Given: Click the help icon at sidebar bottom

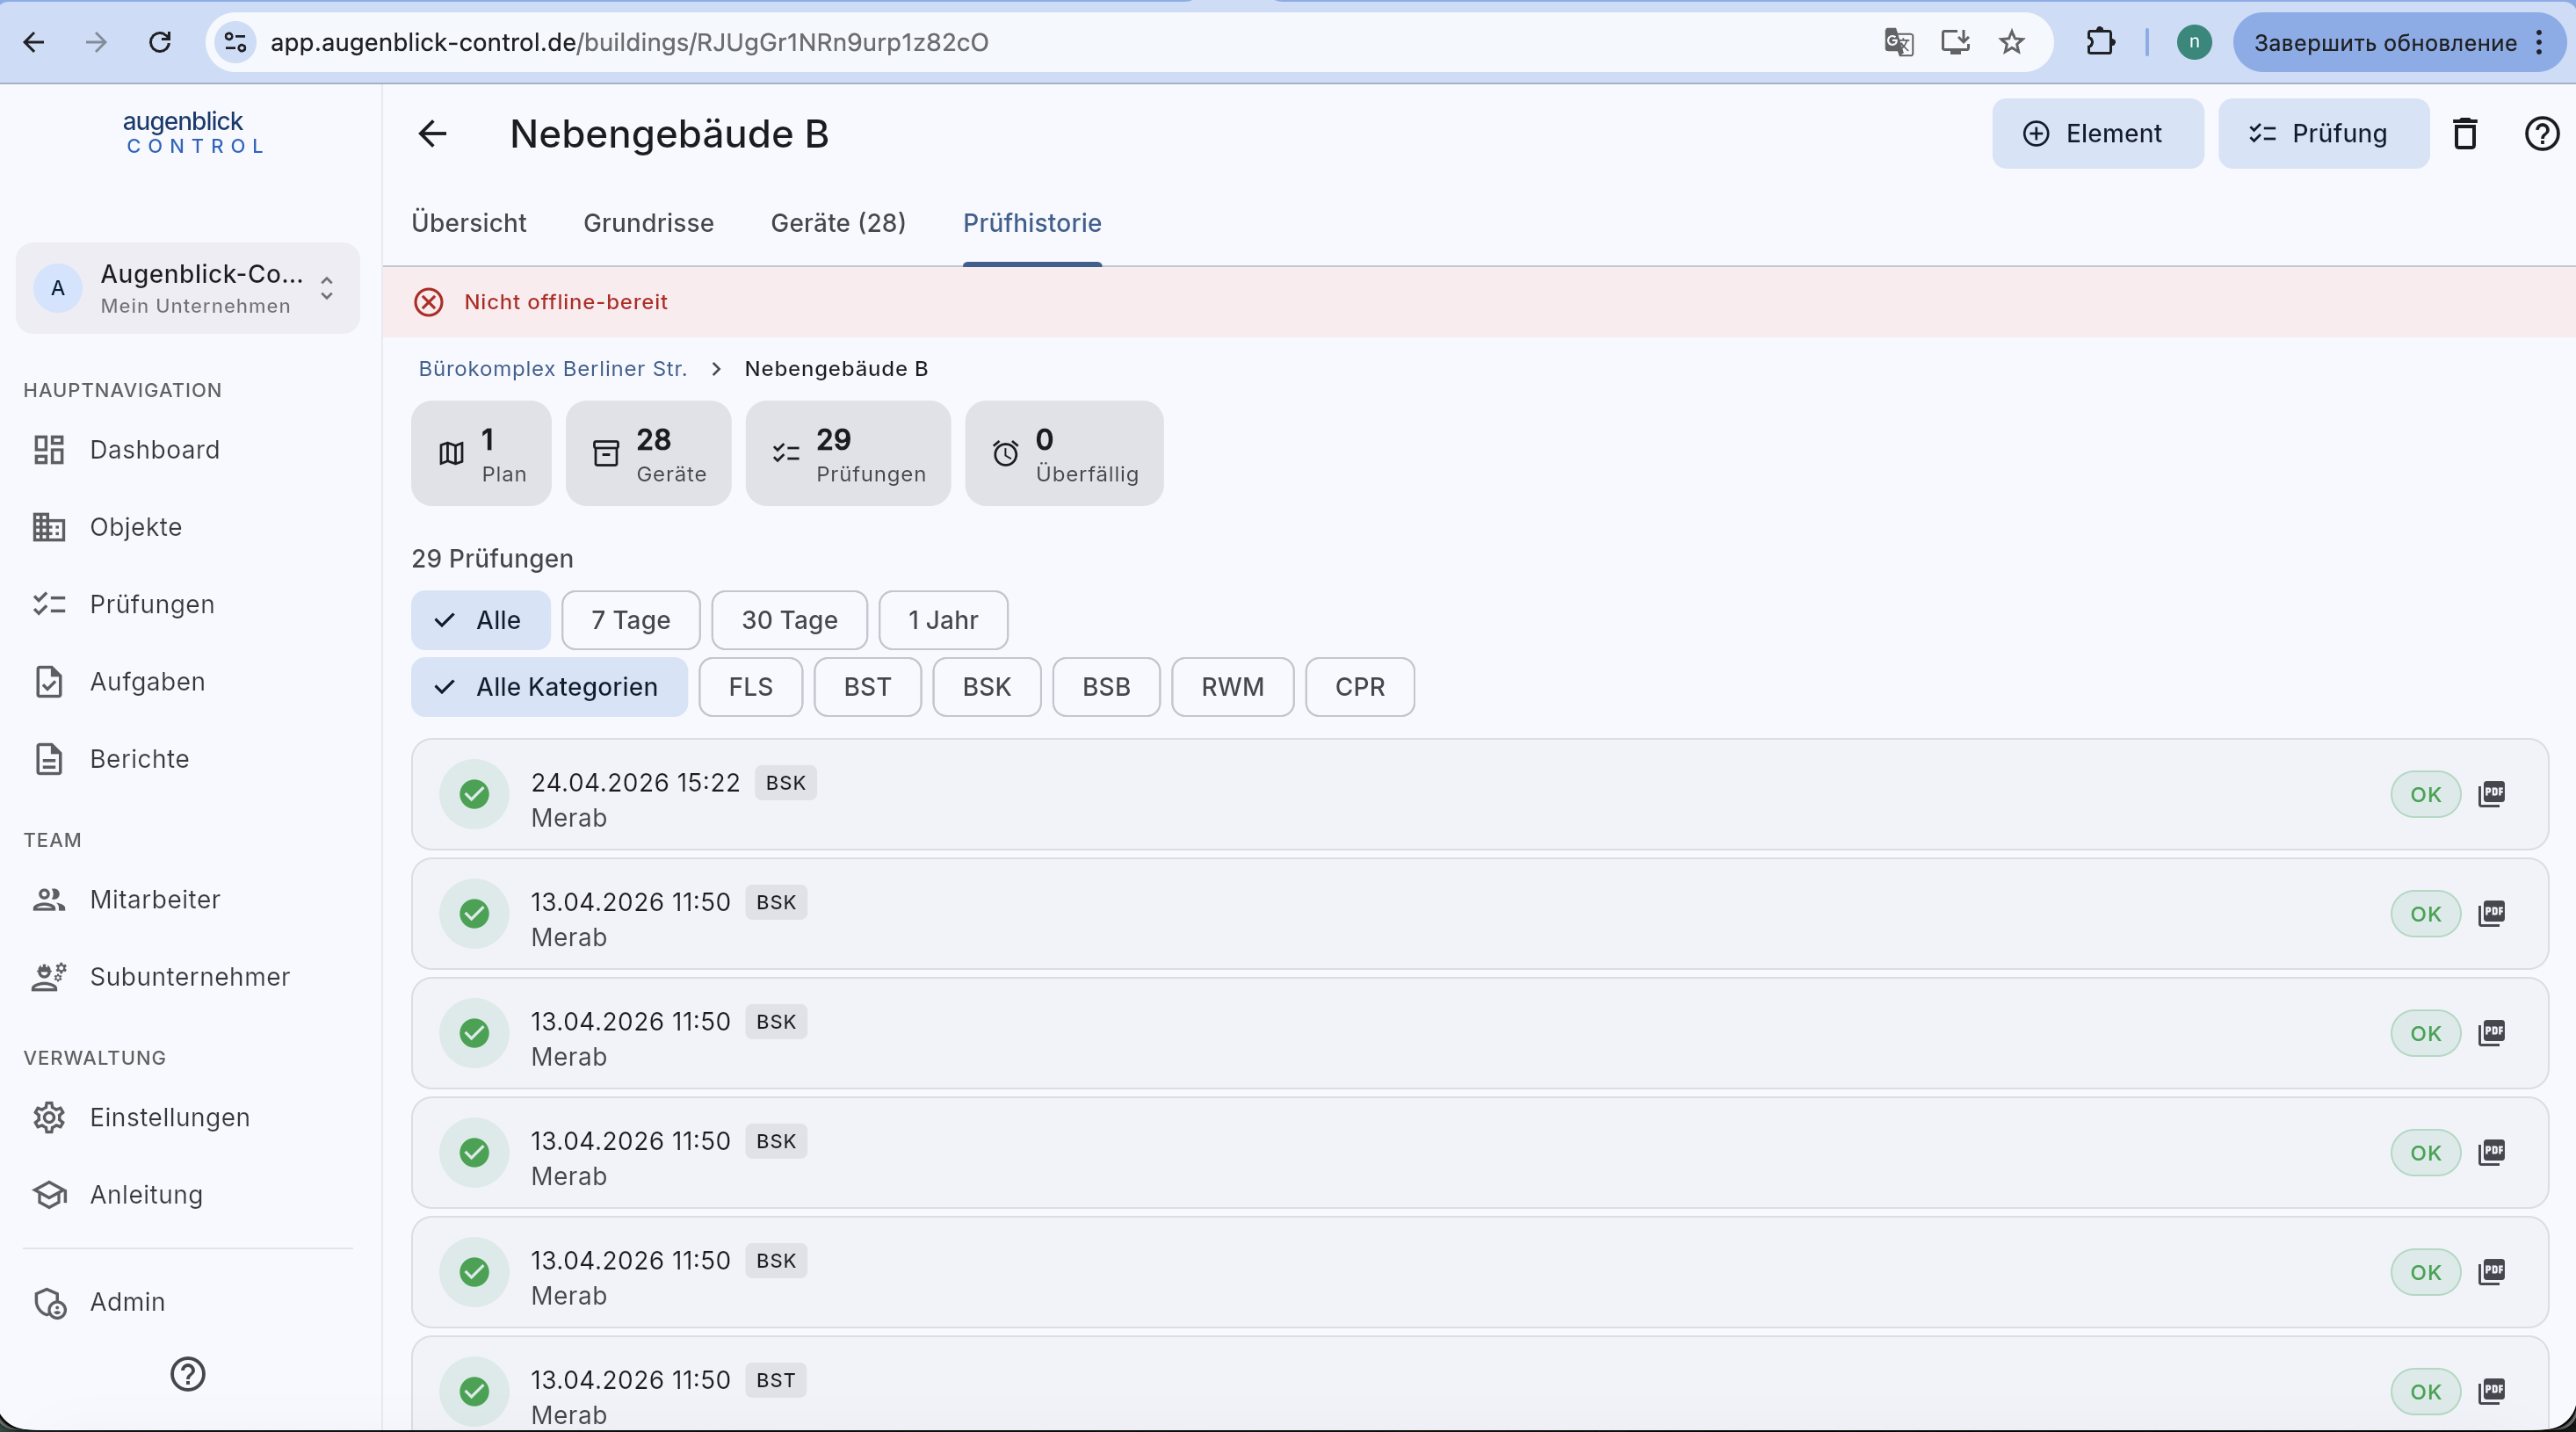Looking at the screenshot, I should pyautogui.click(x=188, y=1374).
